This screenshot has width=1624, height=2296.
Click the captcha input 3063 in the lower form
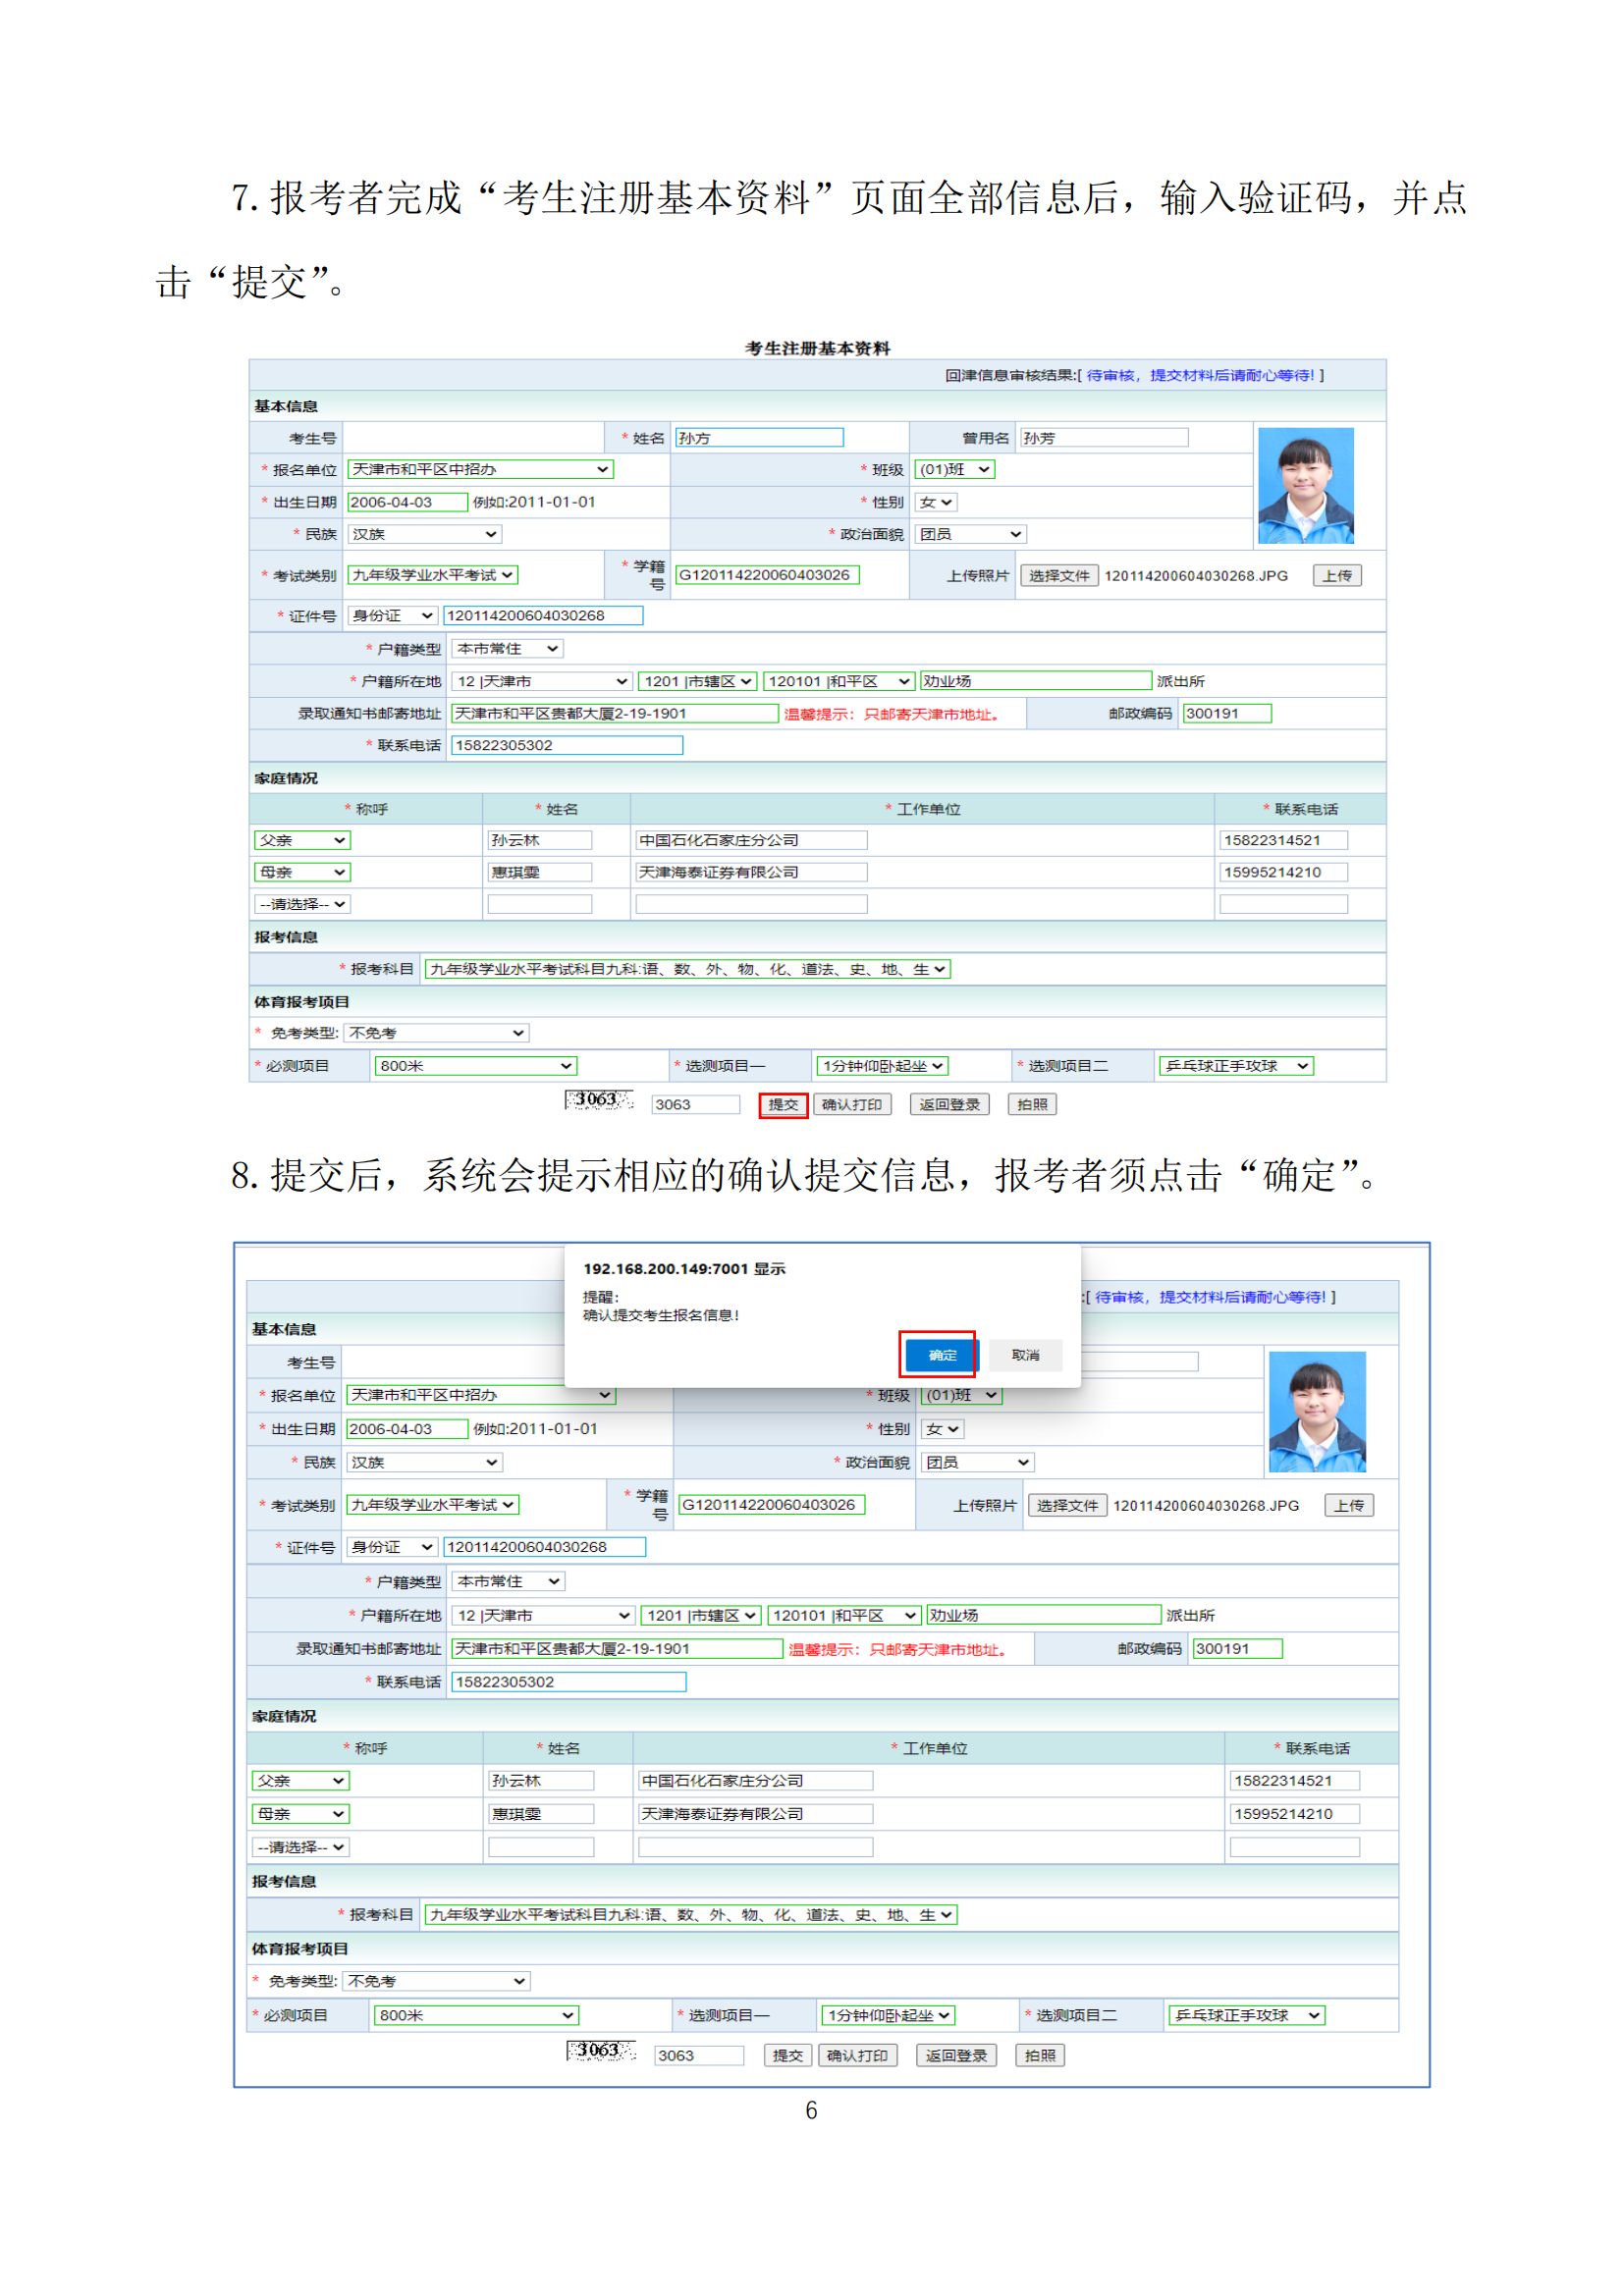tap(699, 2055)
